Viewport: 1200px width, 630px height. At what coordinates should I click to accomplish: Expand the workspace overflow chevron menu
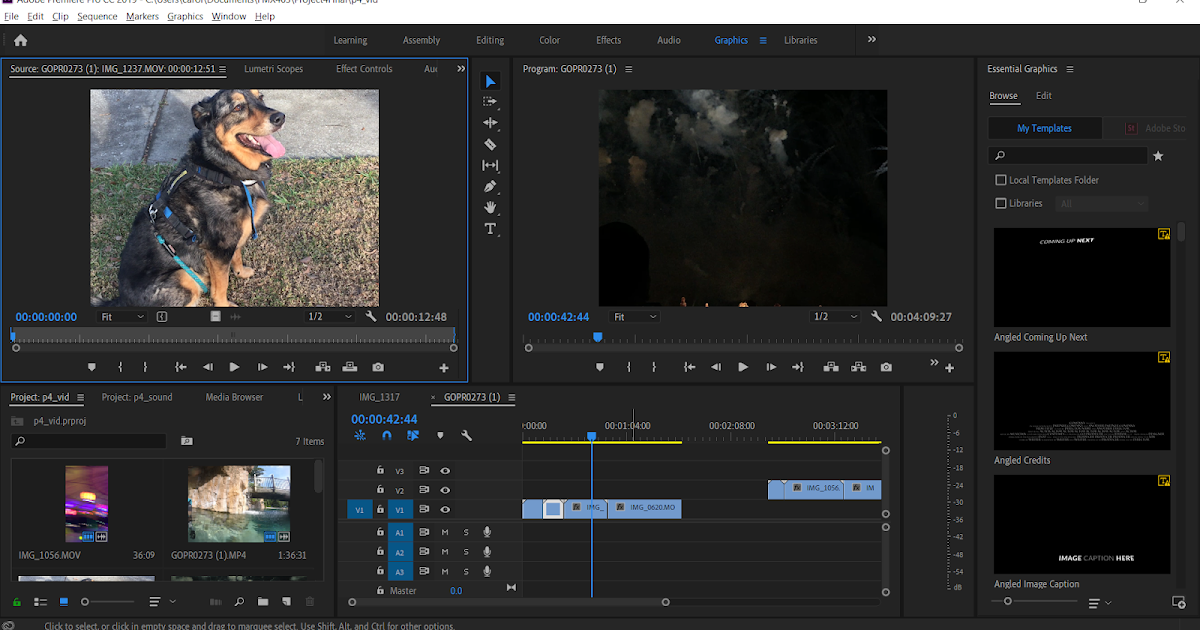(871, 40)
